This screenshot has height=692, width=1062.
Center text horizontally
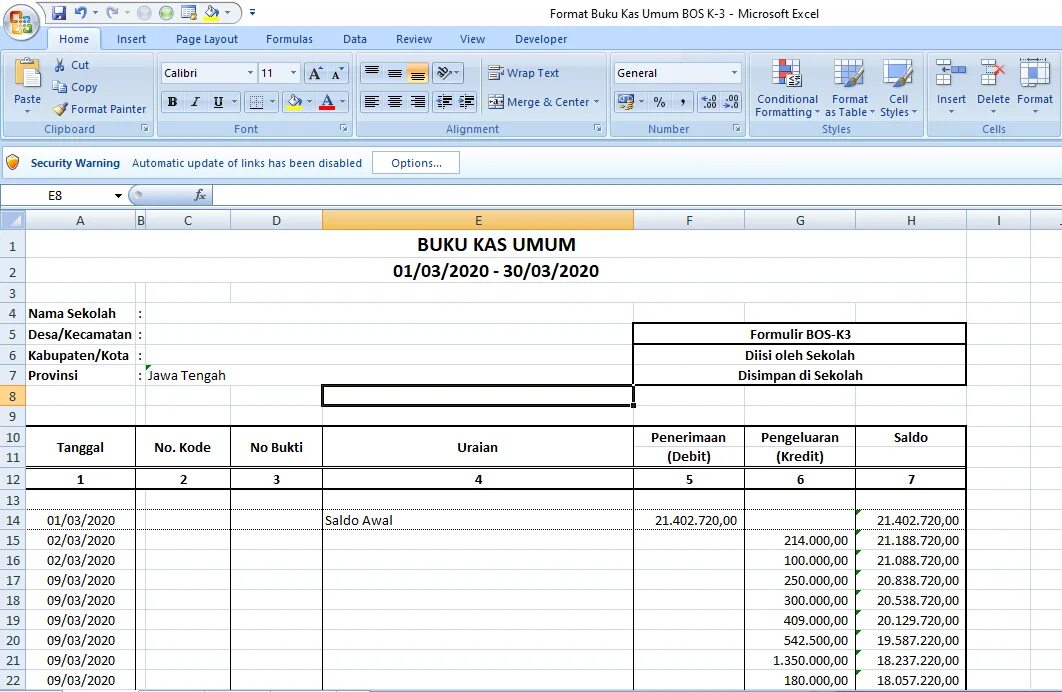click(x=395, y=102)
